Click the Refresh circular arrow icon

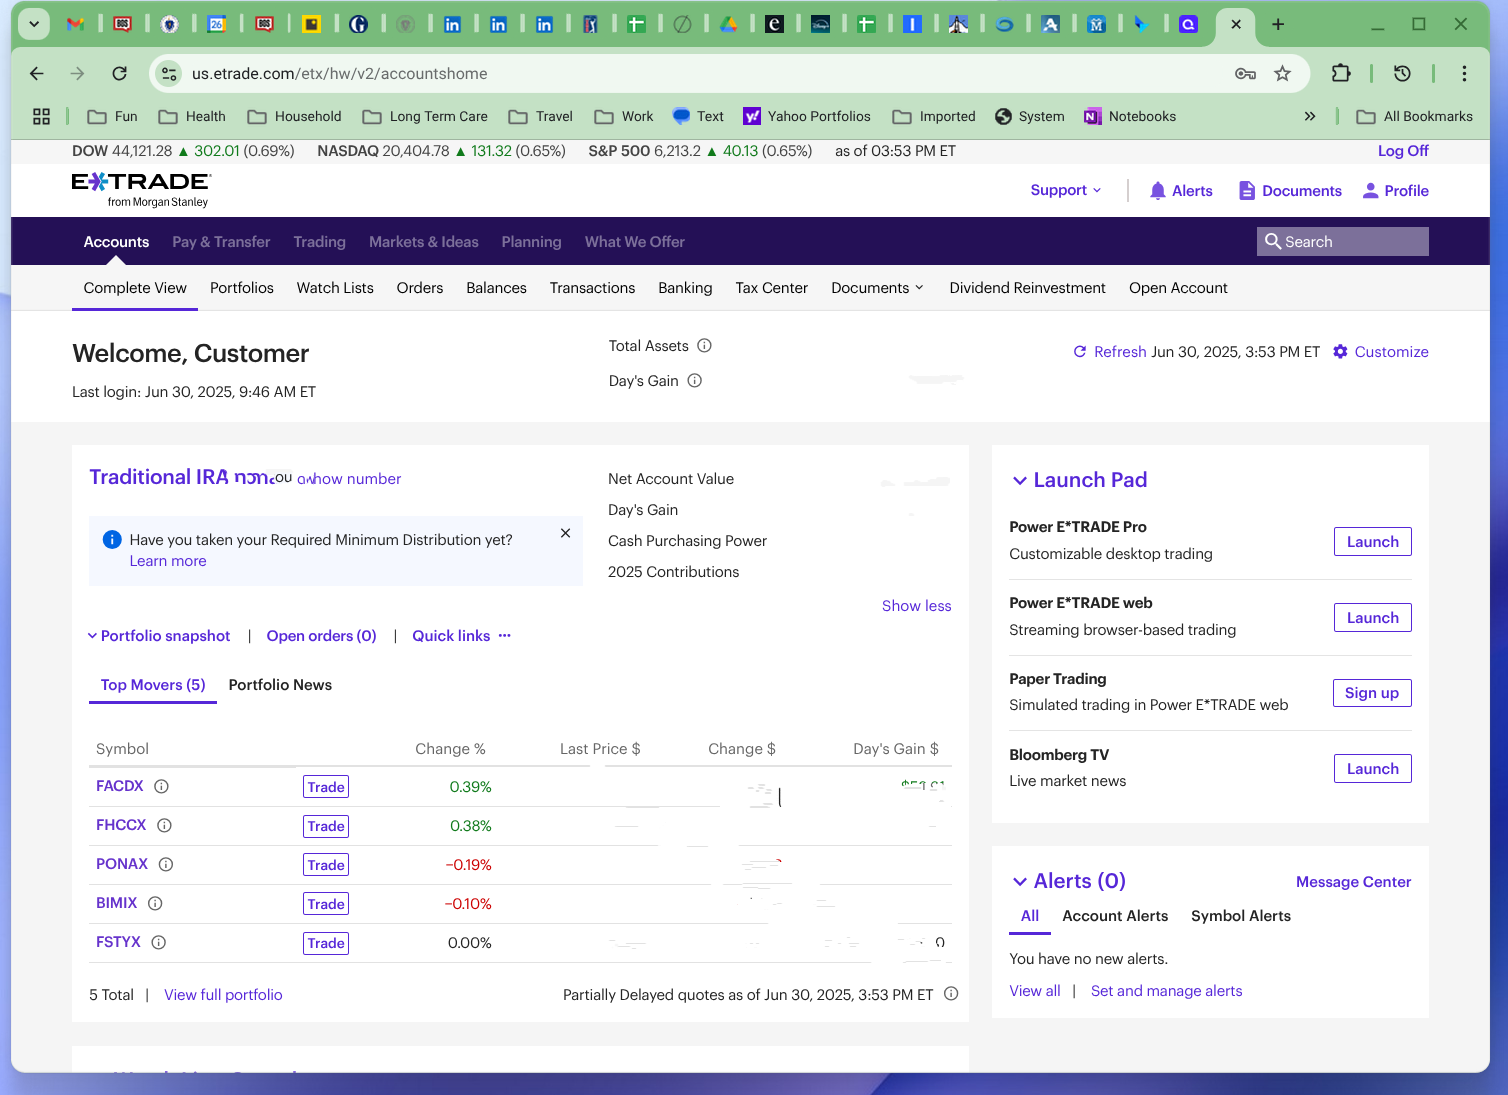(1080, 352)
